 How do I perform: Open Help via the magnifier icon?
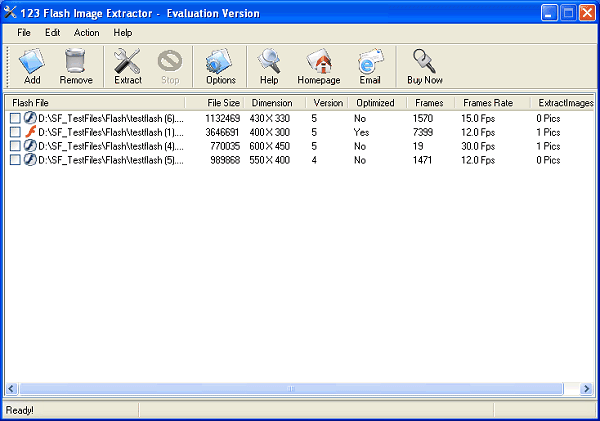269,61
